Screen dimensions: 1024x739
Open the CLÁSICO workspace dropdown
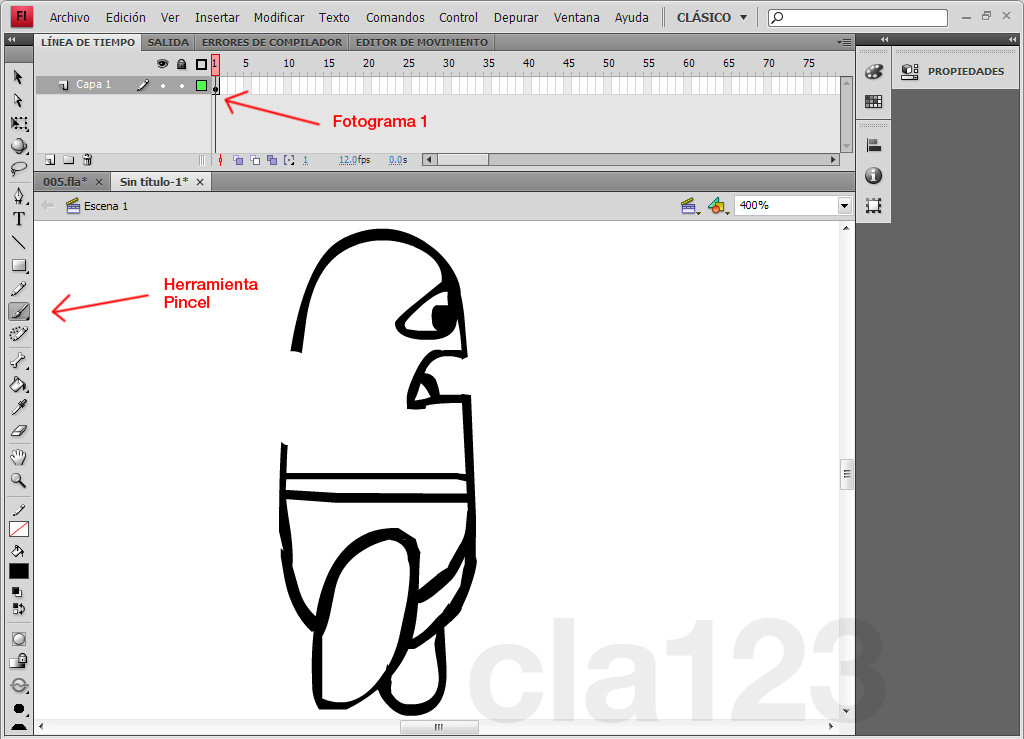coord(712,18)
